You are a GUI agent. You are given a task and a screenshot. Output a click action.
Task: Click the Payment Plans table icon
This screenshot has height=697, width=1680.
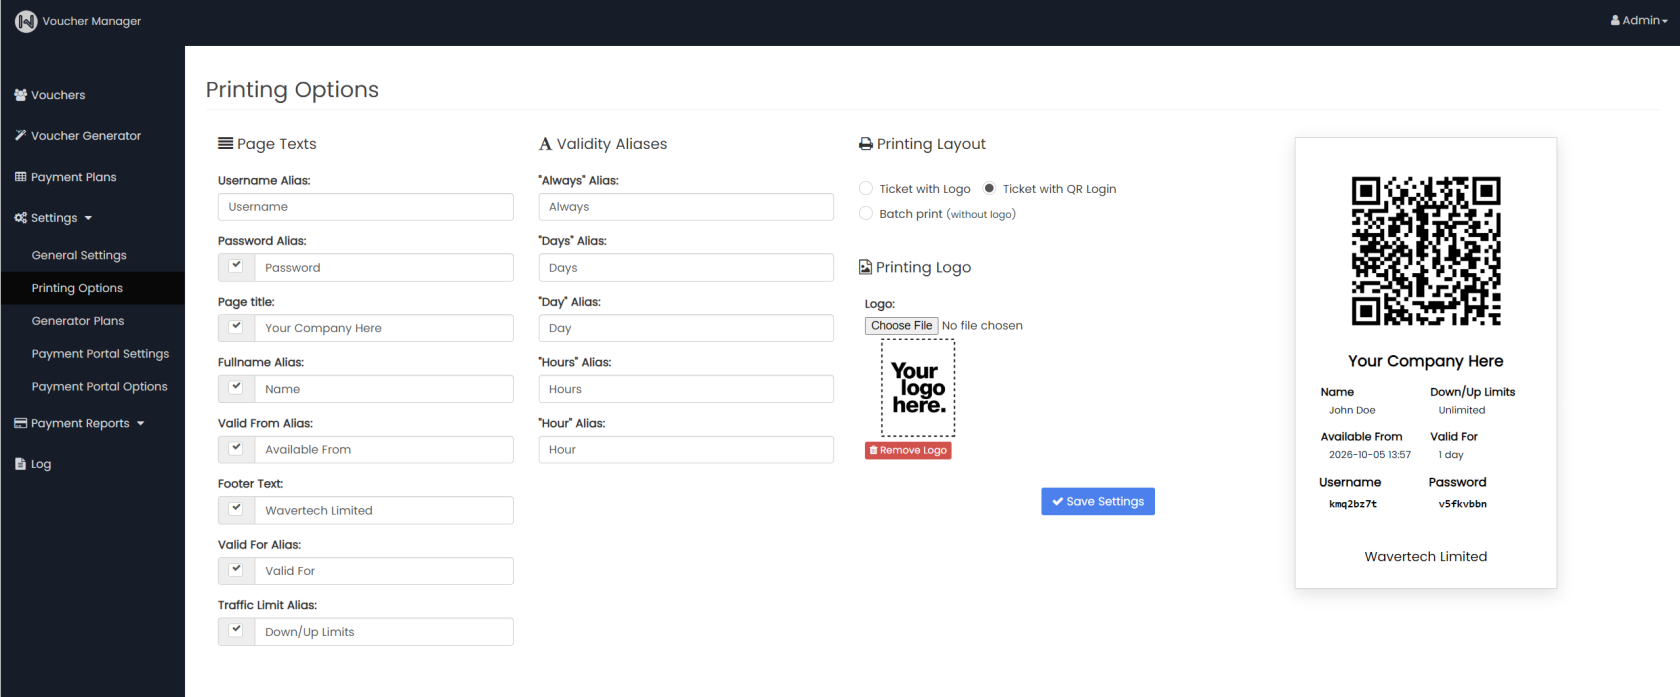20,177
